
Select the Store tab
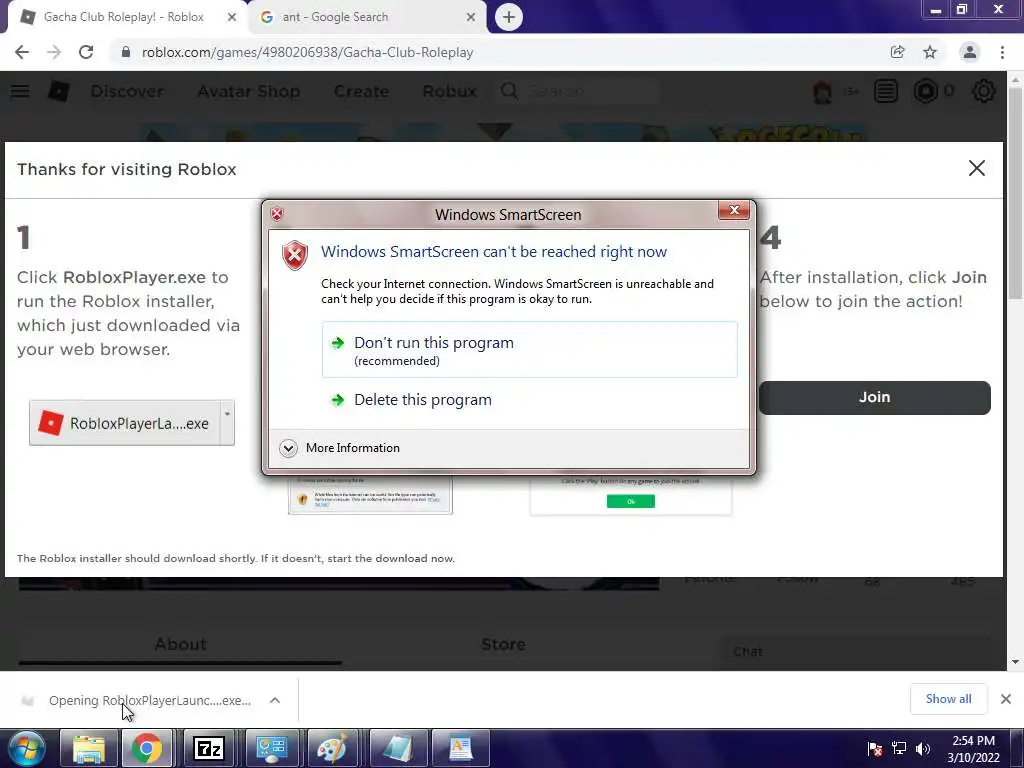[503, 645]
